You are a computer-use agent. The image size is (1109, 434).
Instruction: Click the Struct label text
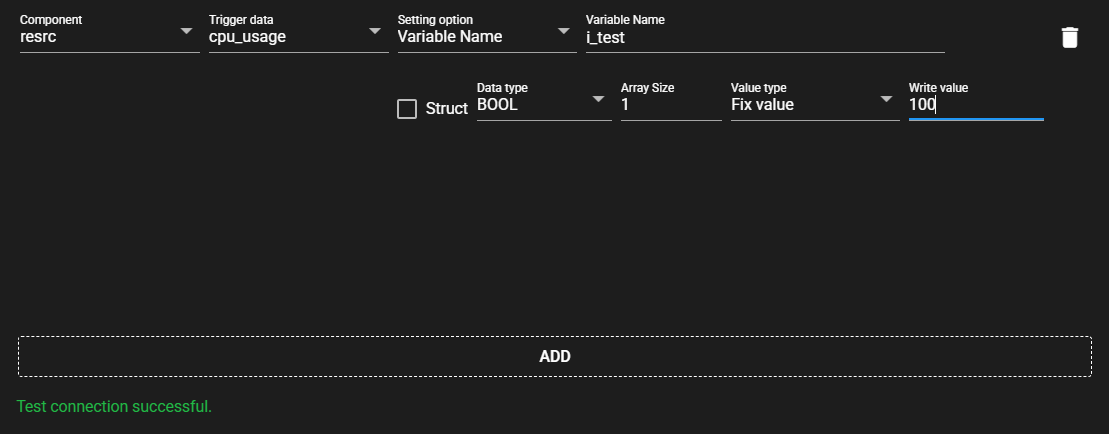point(446,109)
